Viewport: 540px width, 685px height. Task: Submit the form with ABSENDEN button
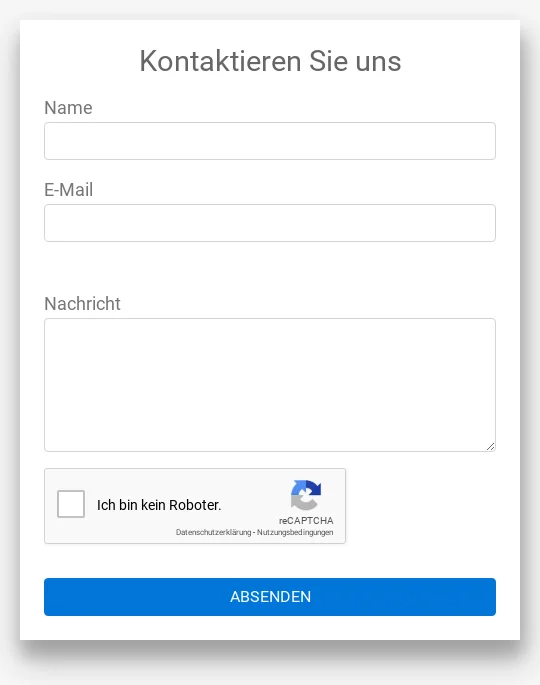click(270, 597)
